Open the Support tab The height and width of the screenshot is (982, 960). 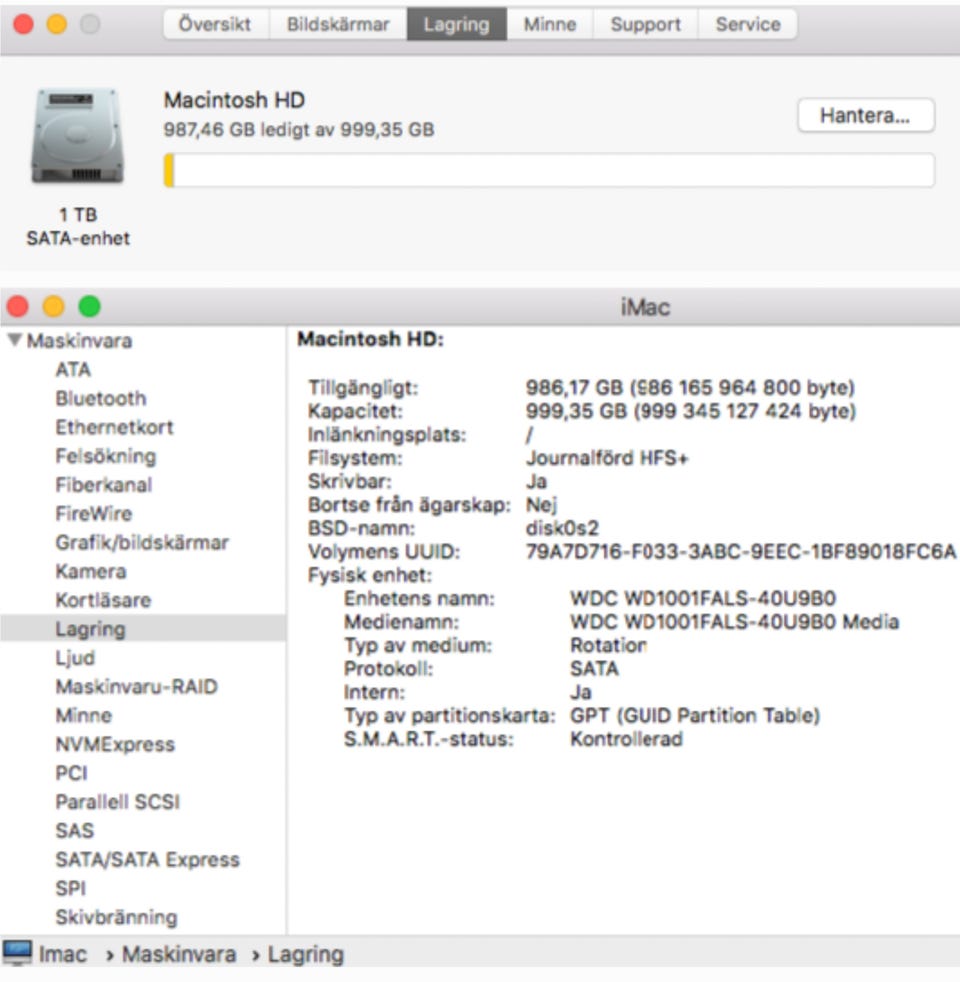click(x=645, y=25)
